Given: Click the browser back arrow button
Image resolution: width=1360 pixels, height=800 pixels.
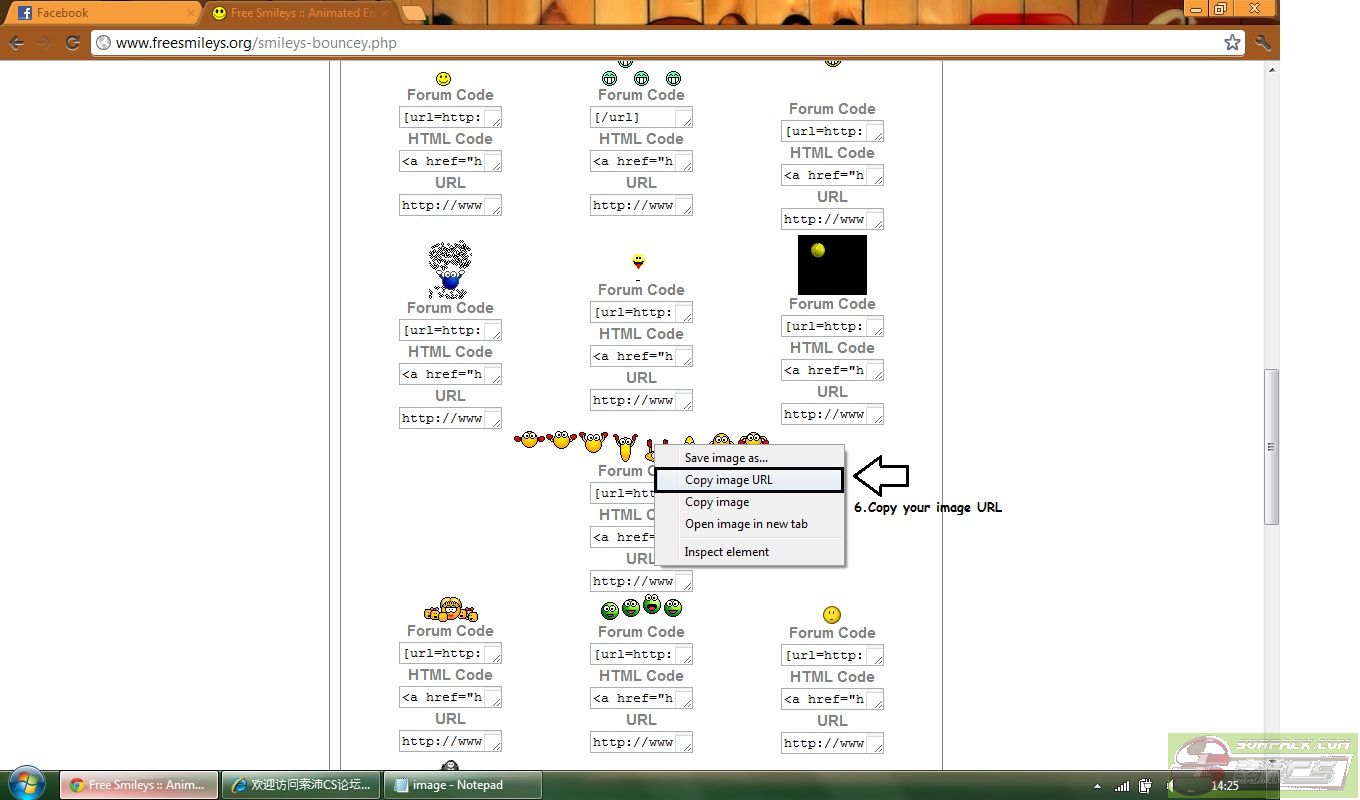Looking at the screenshot, I should click(x=17, y=43).
